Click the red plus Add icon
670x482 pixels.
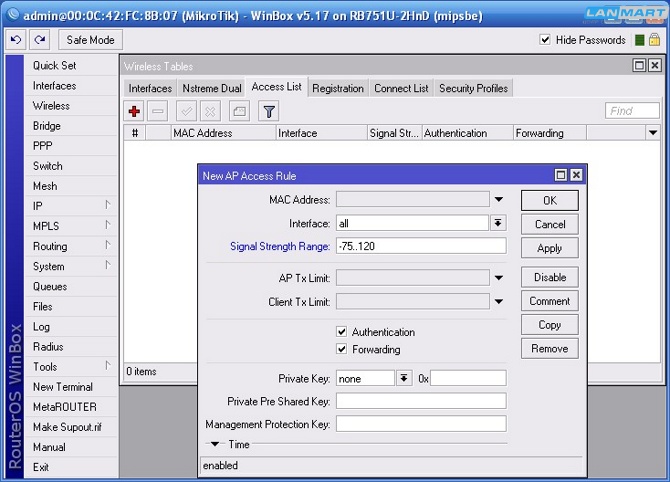click(x=134, y=111)
